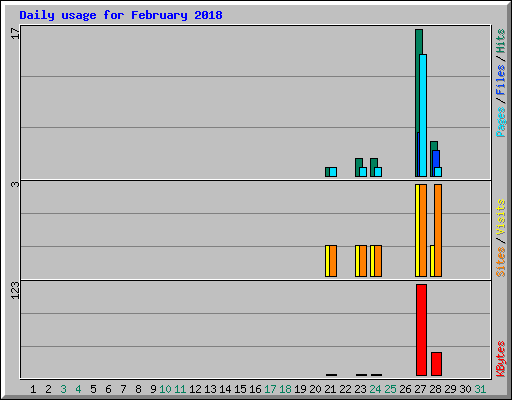This screenshot has height=400, width=512.
Task: Click the Pages legend label
Action: tap(501, 122)
